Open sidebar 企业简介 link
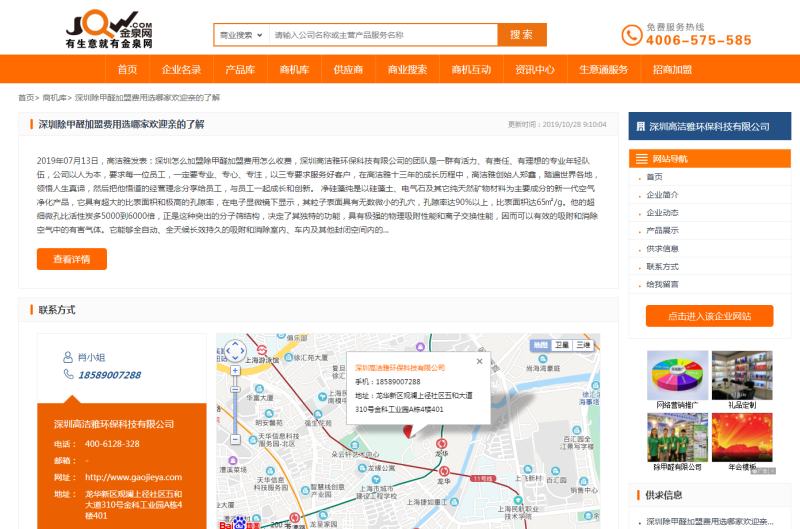This screenshot has height=529, width=800. pos(662,195)
